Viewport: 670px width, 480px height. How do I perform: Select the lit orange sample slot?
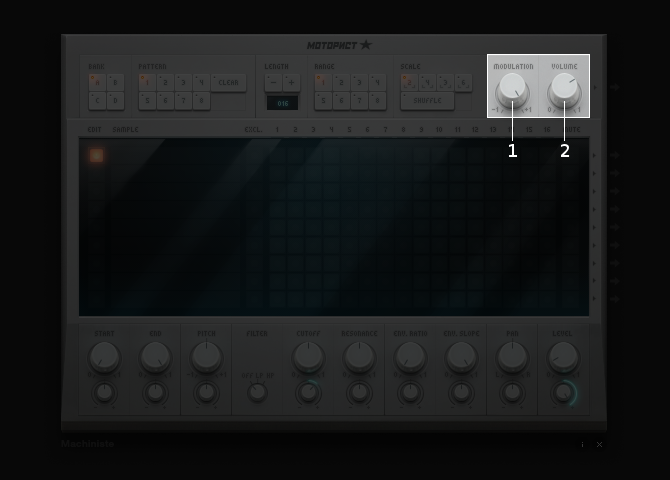(x=96, y=156)
